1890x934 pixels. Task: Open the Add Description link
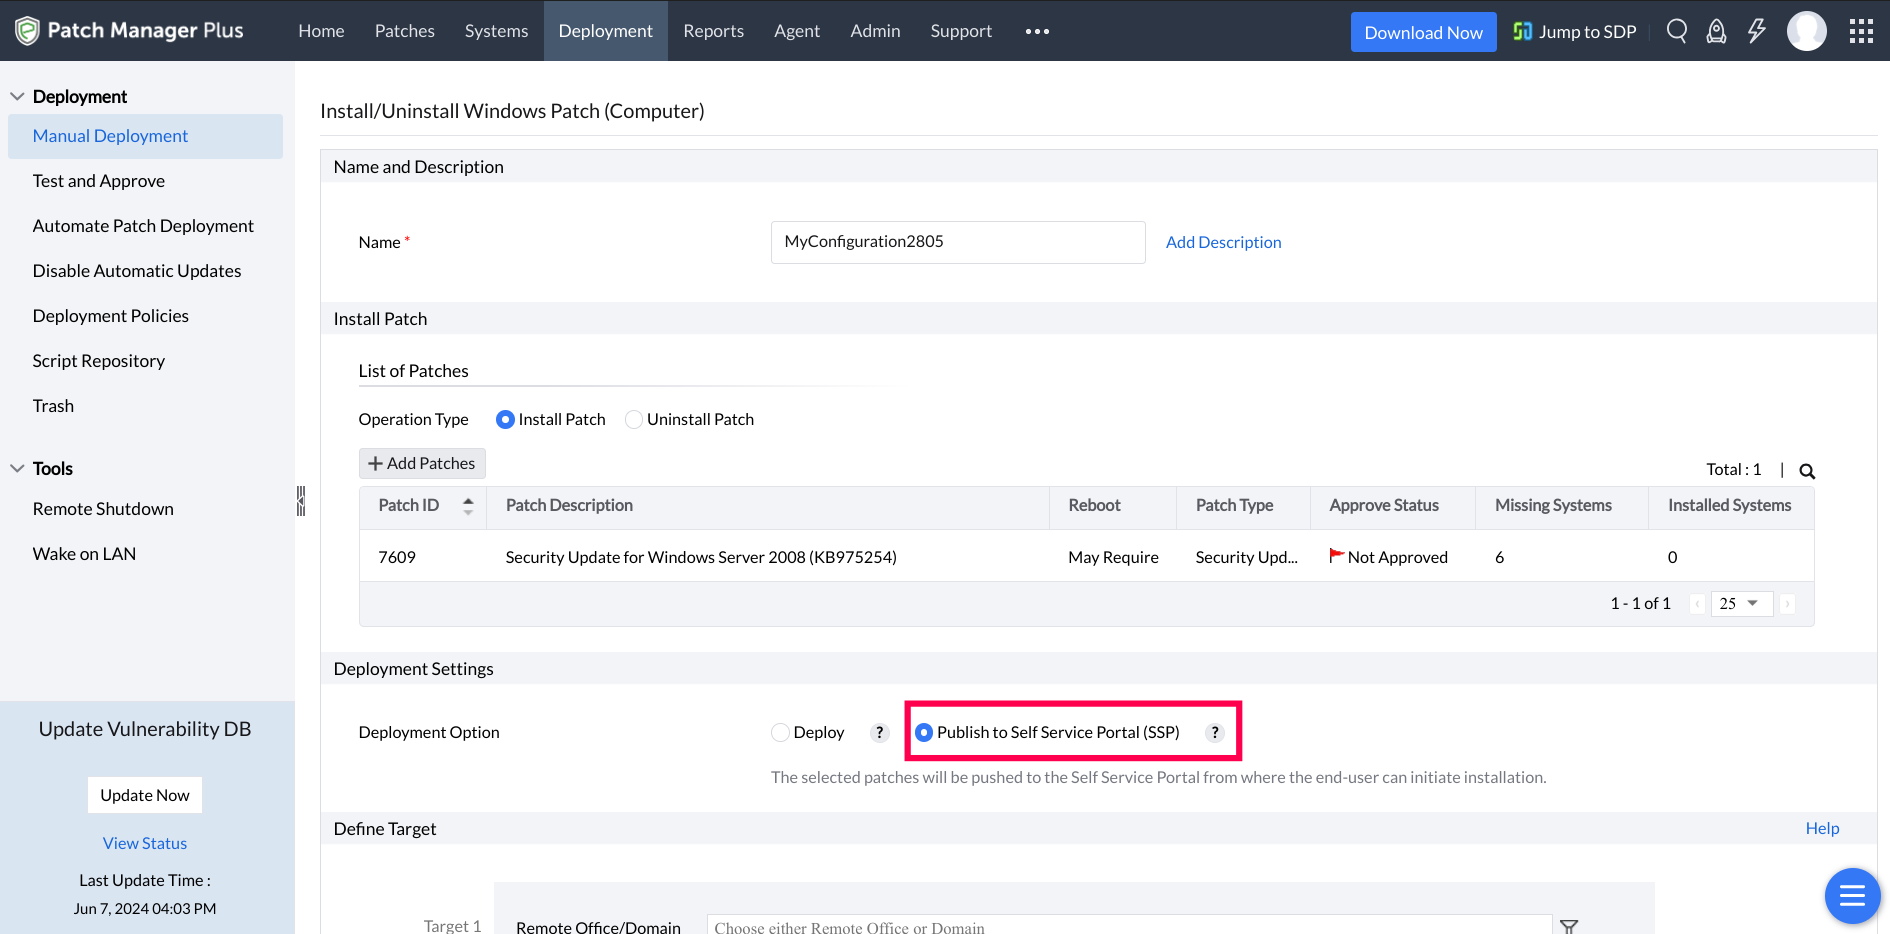point(1223,242)
